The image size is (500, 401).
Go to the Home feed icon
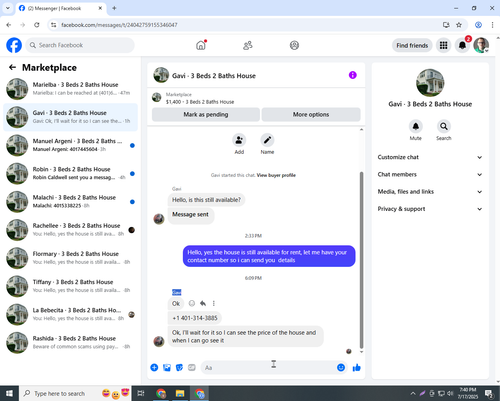[x=201, y=45]
